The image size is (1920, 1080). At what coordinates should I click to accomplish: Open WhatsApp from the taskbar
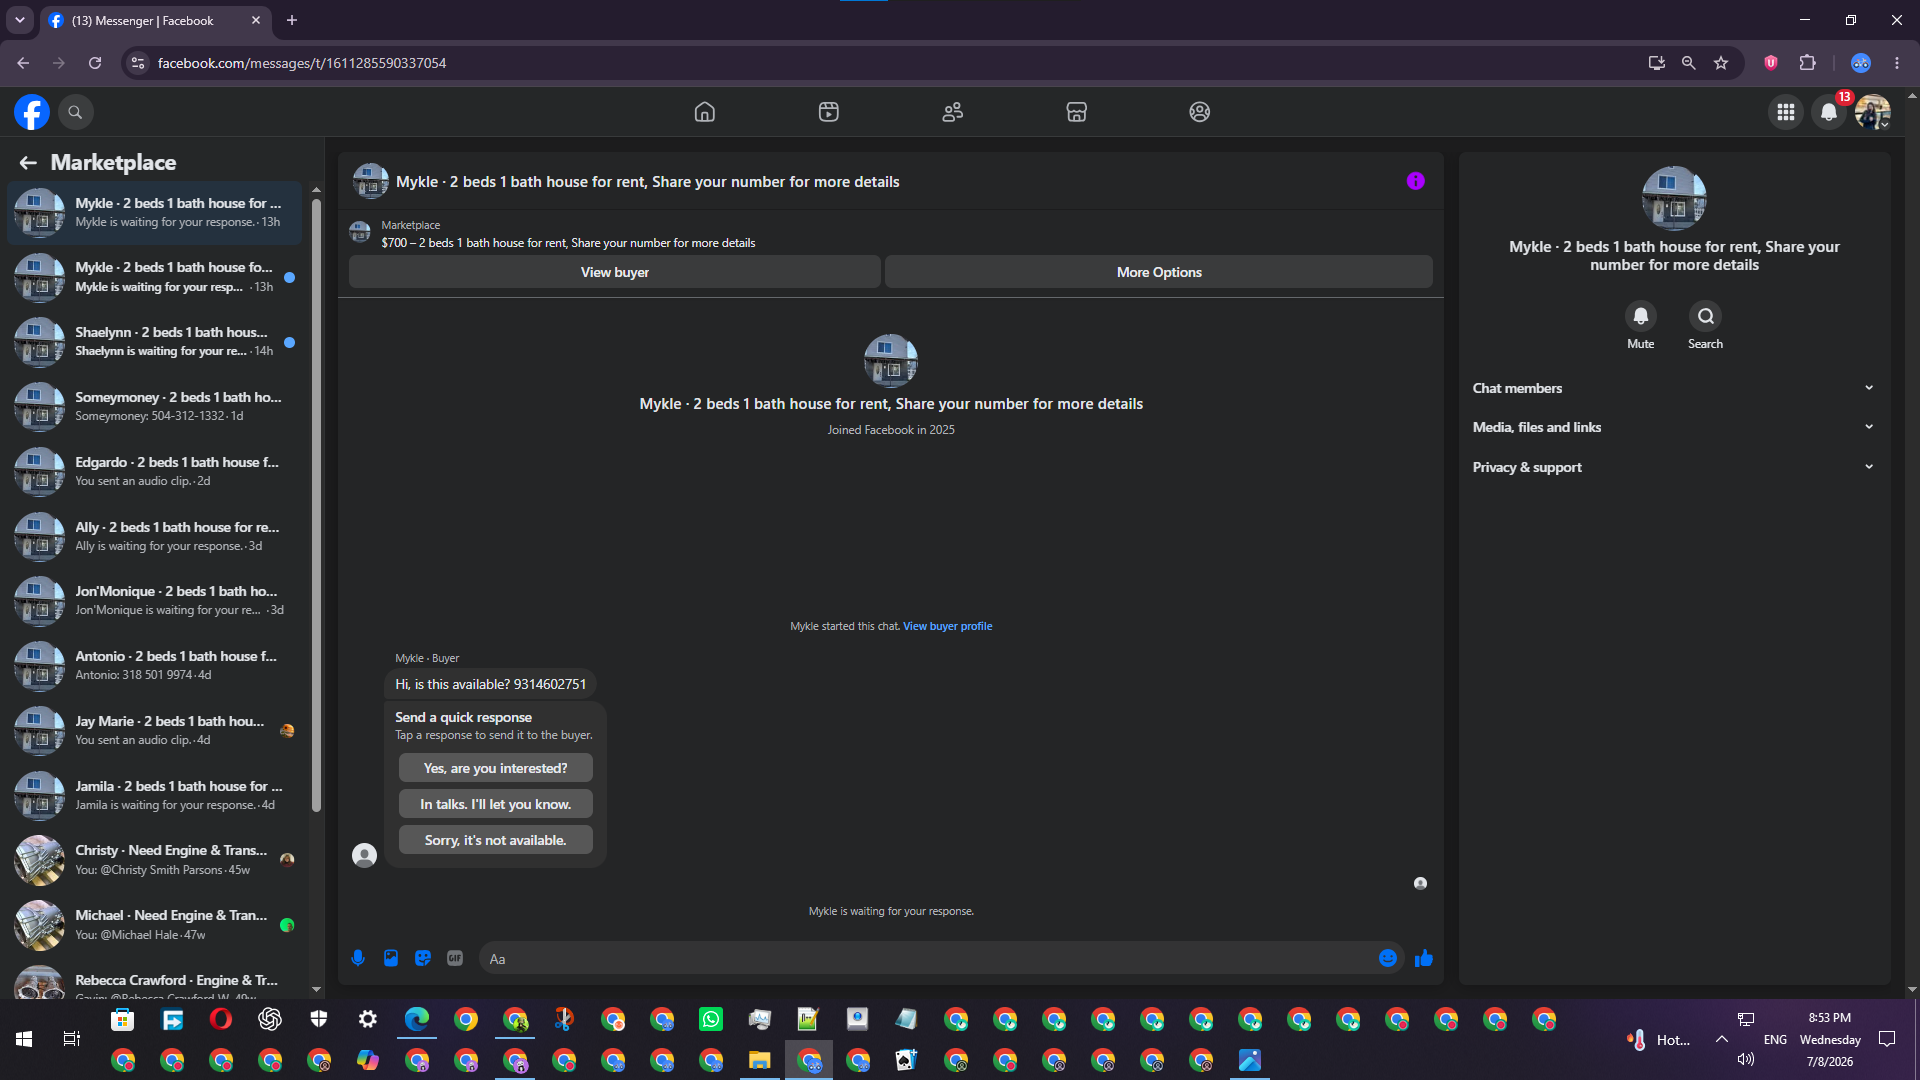[x=711, y=1019]
